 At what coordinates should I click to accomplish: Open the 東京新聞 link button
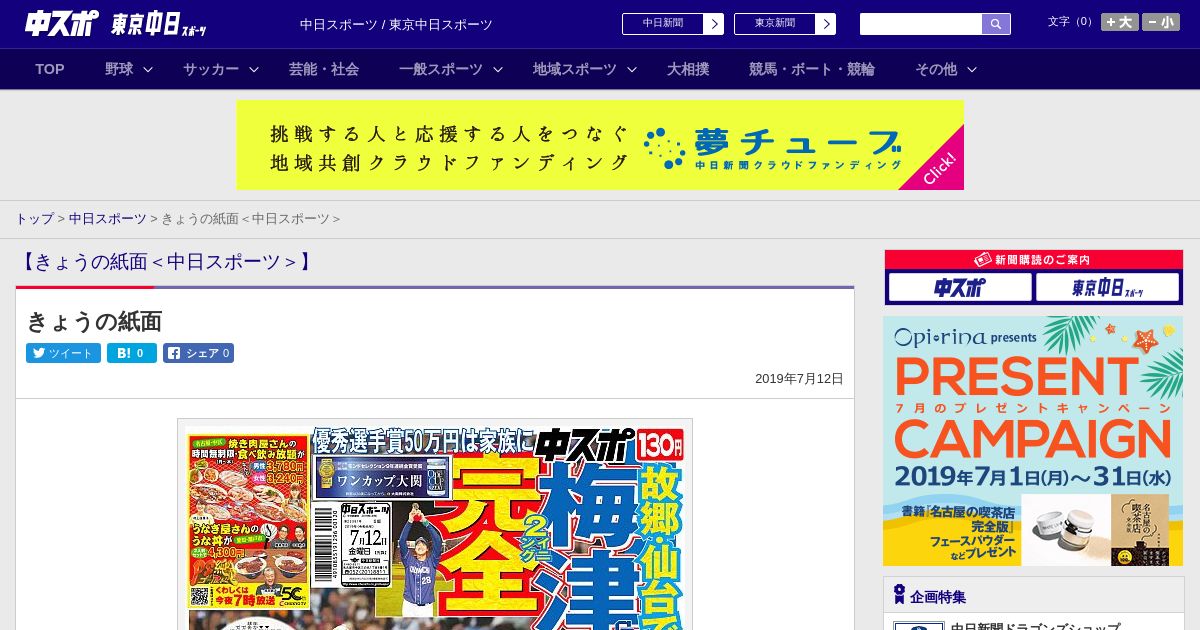coord(774,24)
